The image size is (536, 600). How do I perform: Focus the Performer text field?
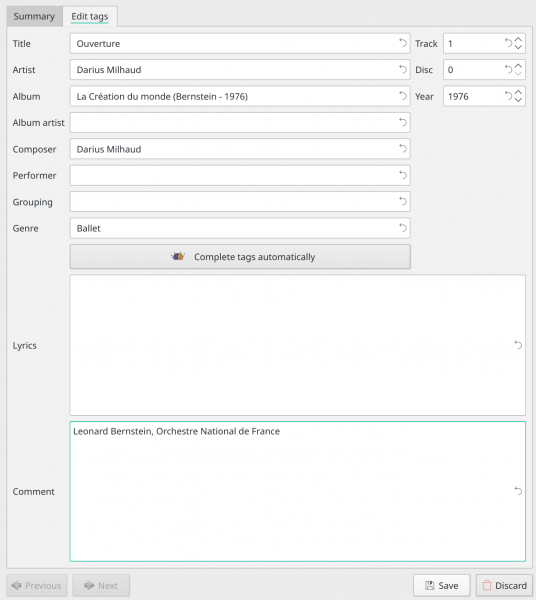240,175
